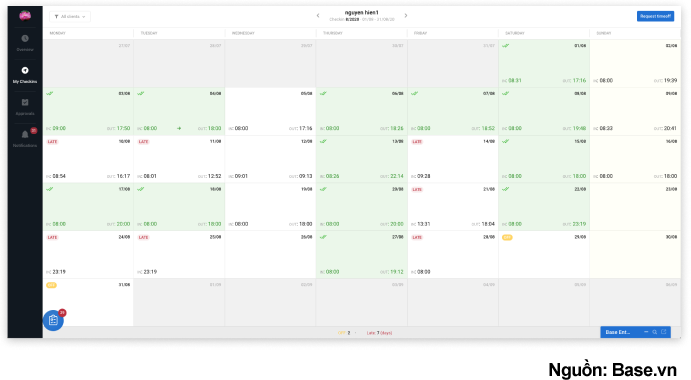
Task: Click the Notifications label in the sidebar
Action: pyautogui.click(x=25, y=145)
